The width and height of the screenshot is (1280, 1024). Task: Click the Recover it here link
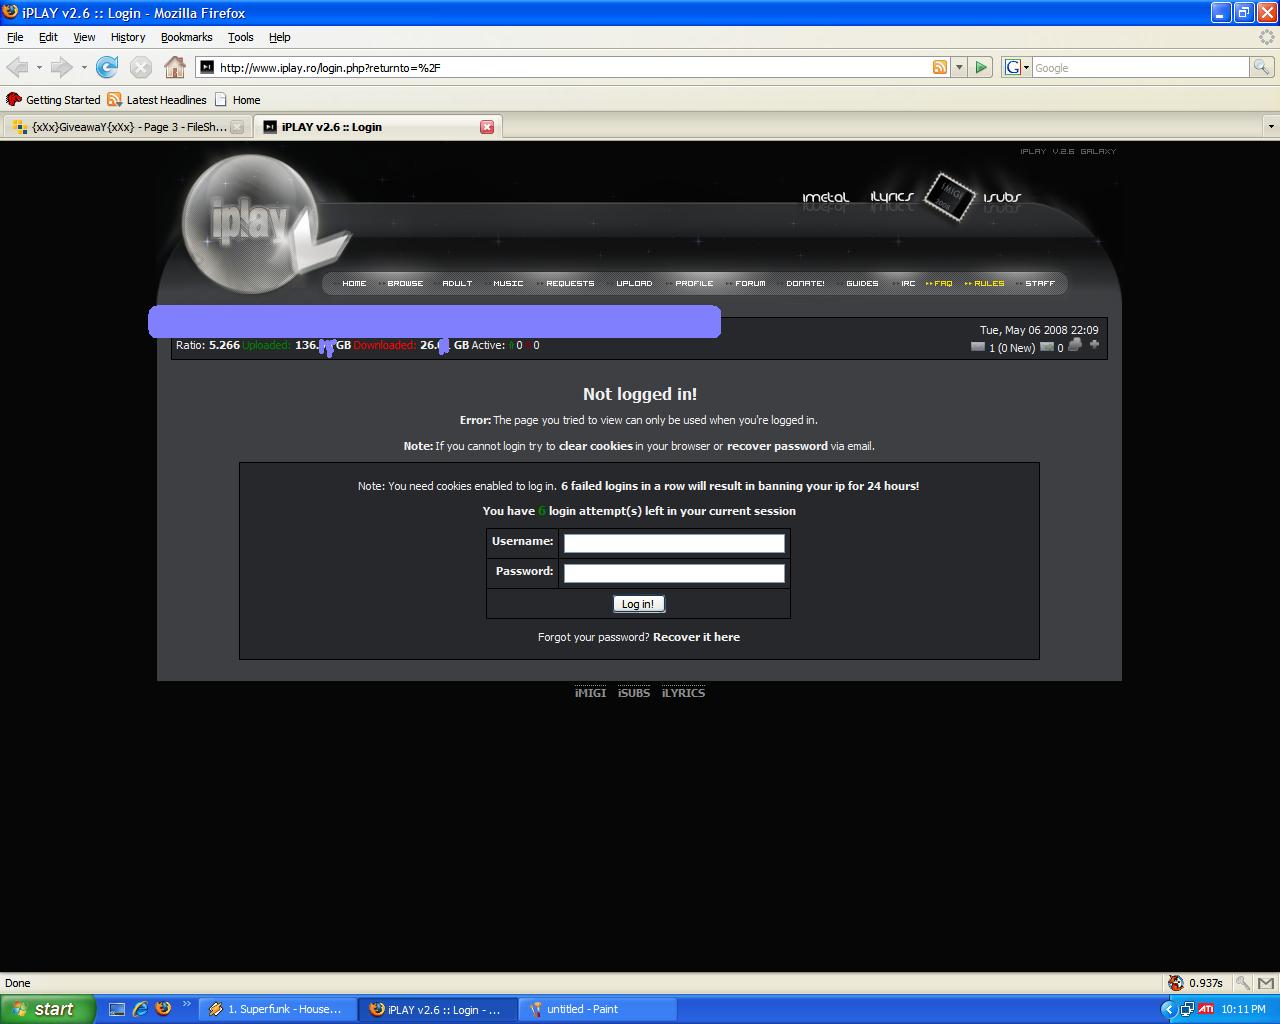[x=696, y=637]
